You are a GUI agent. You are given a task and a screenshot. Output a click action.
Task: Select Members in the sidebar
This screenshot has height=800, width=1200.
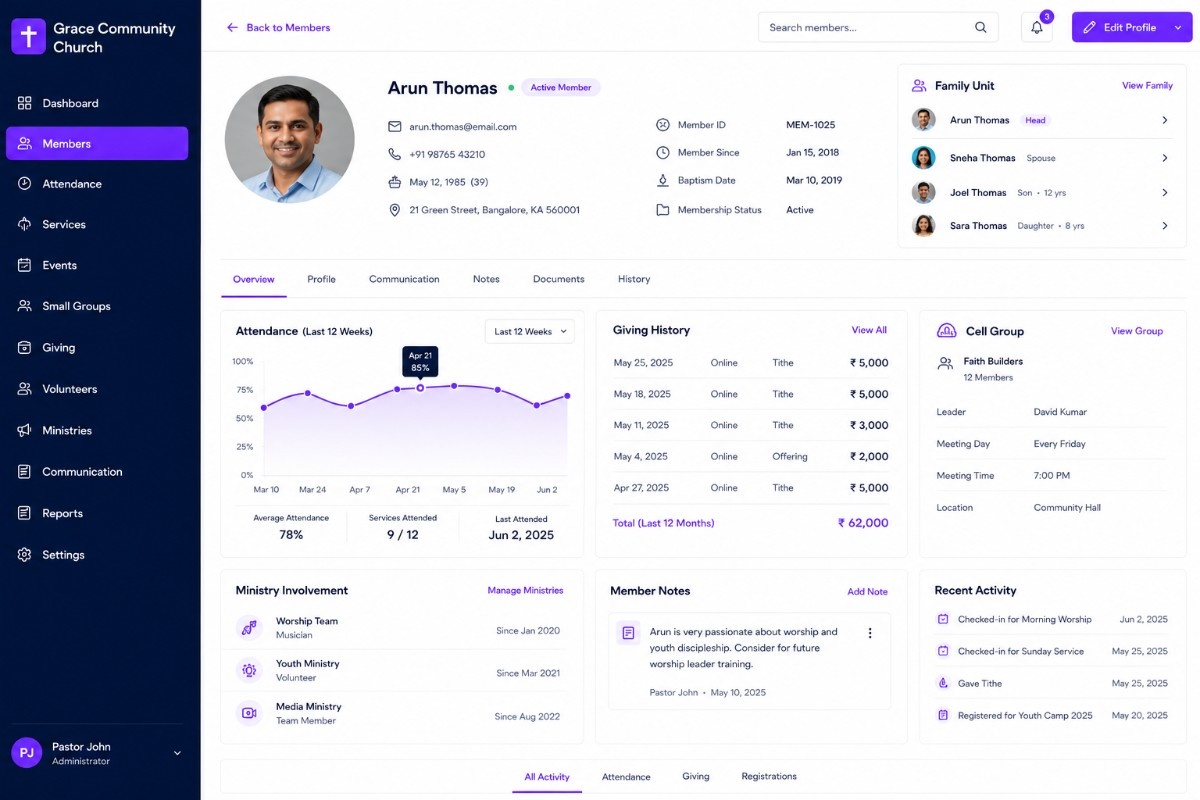click(97, 143)
